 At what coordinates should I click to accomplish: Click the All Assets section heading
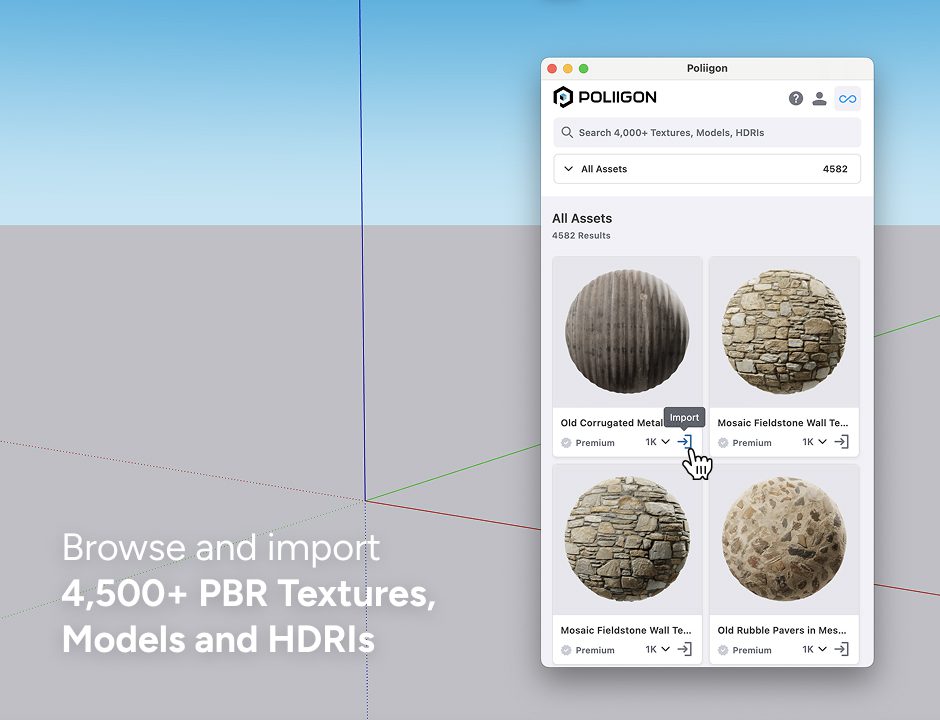click(582, 218)
